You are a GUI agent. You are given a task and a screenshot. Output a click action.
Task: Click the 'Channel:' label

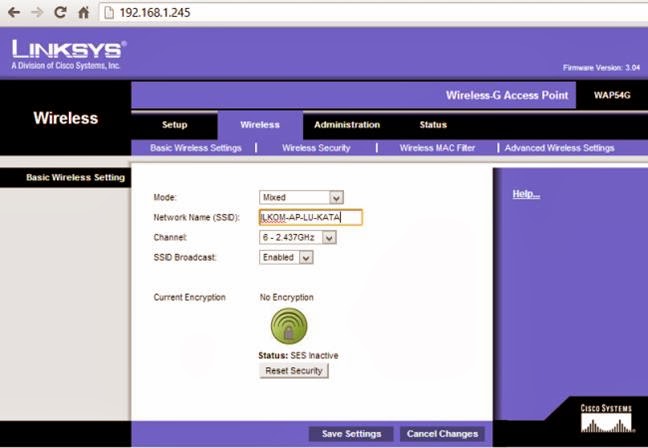click(x=170, y=237)
